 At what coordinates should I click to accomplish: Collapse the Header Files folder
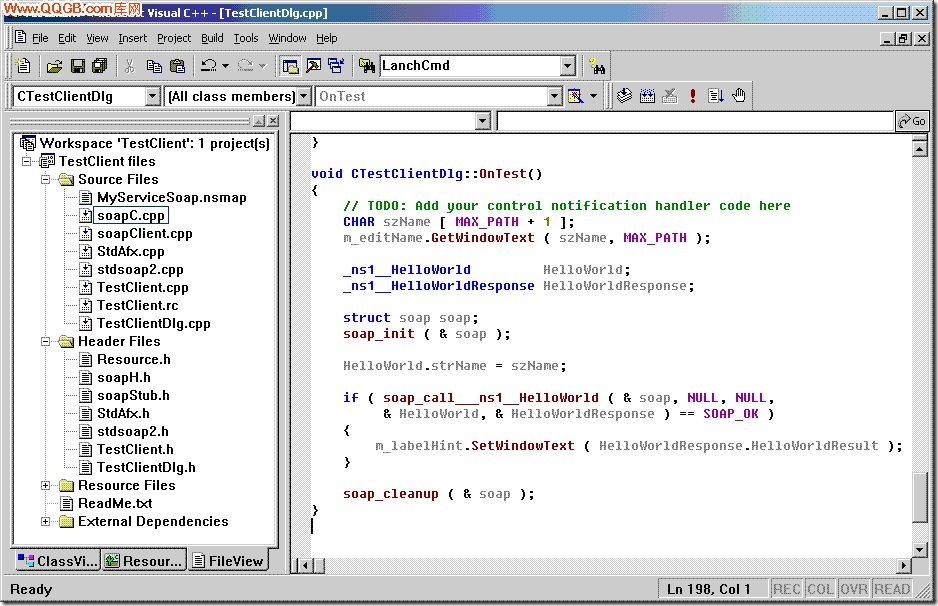(x=45, y=342)
